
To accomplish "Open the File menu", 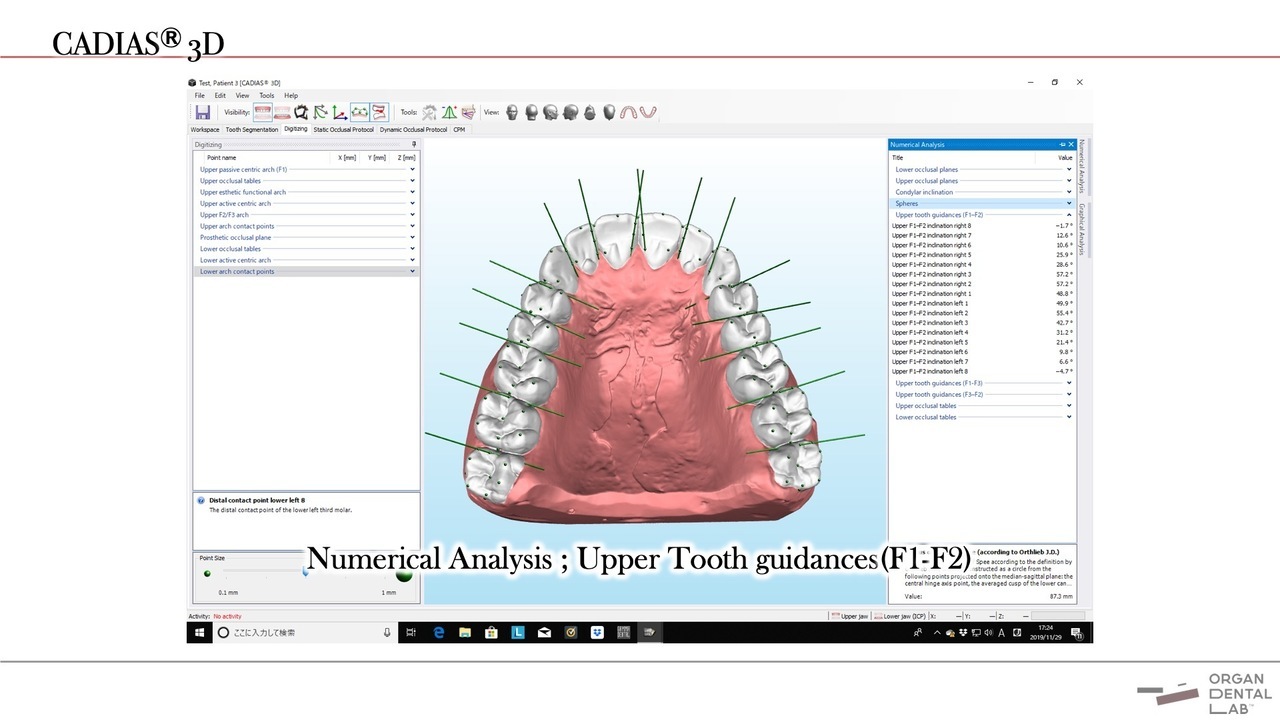I will [200, 95].
